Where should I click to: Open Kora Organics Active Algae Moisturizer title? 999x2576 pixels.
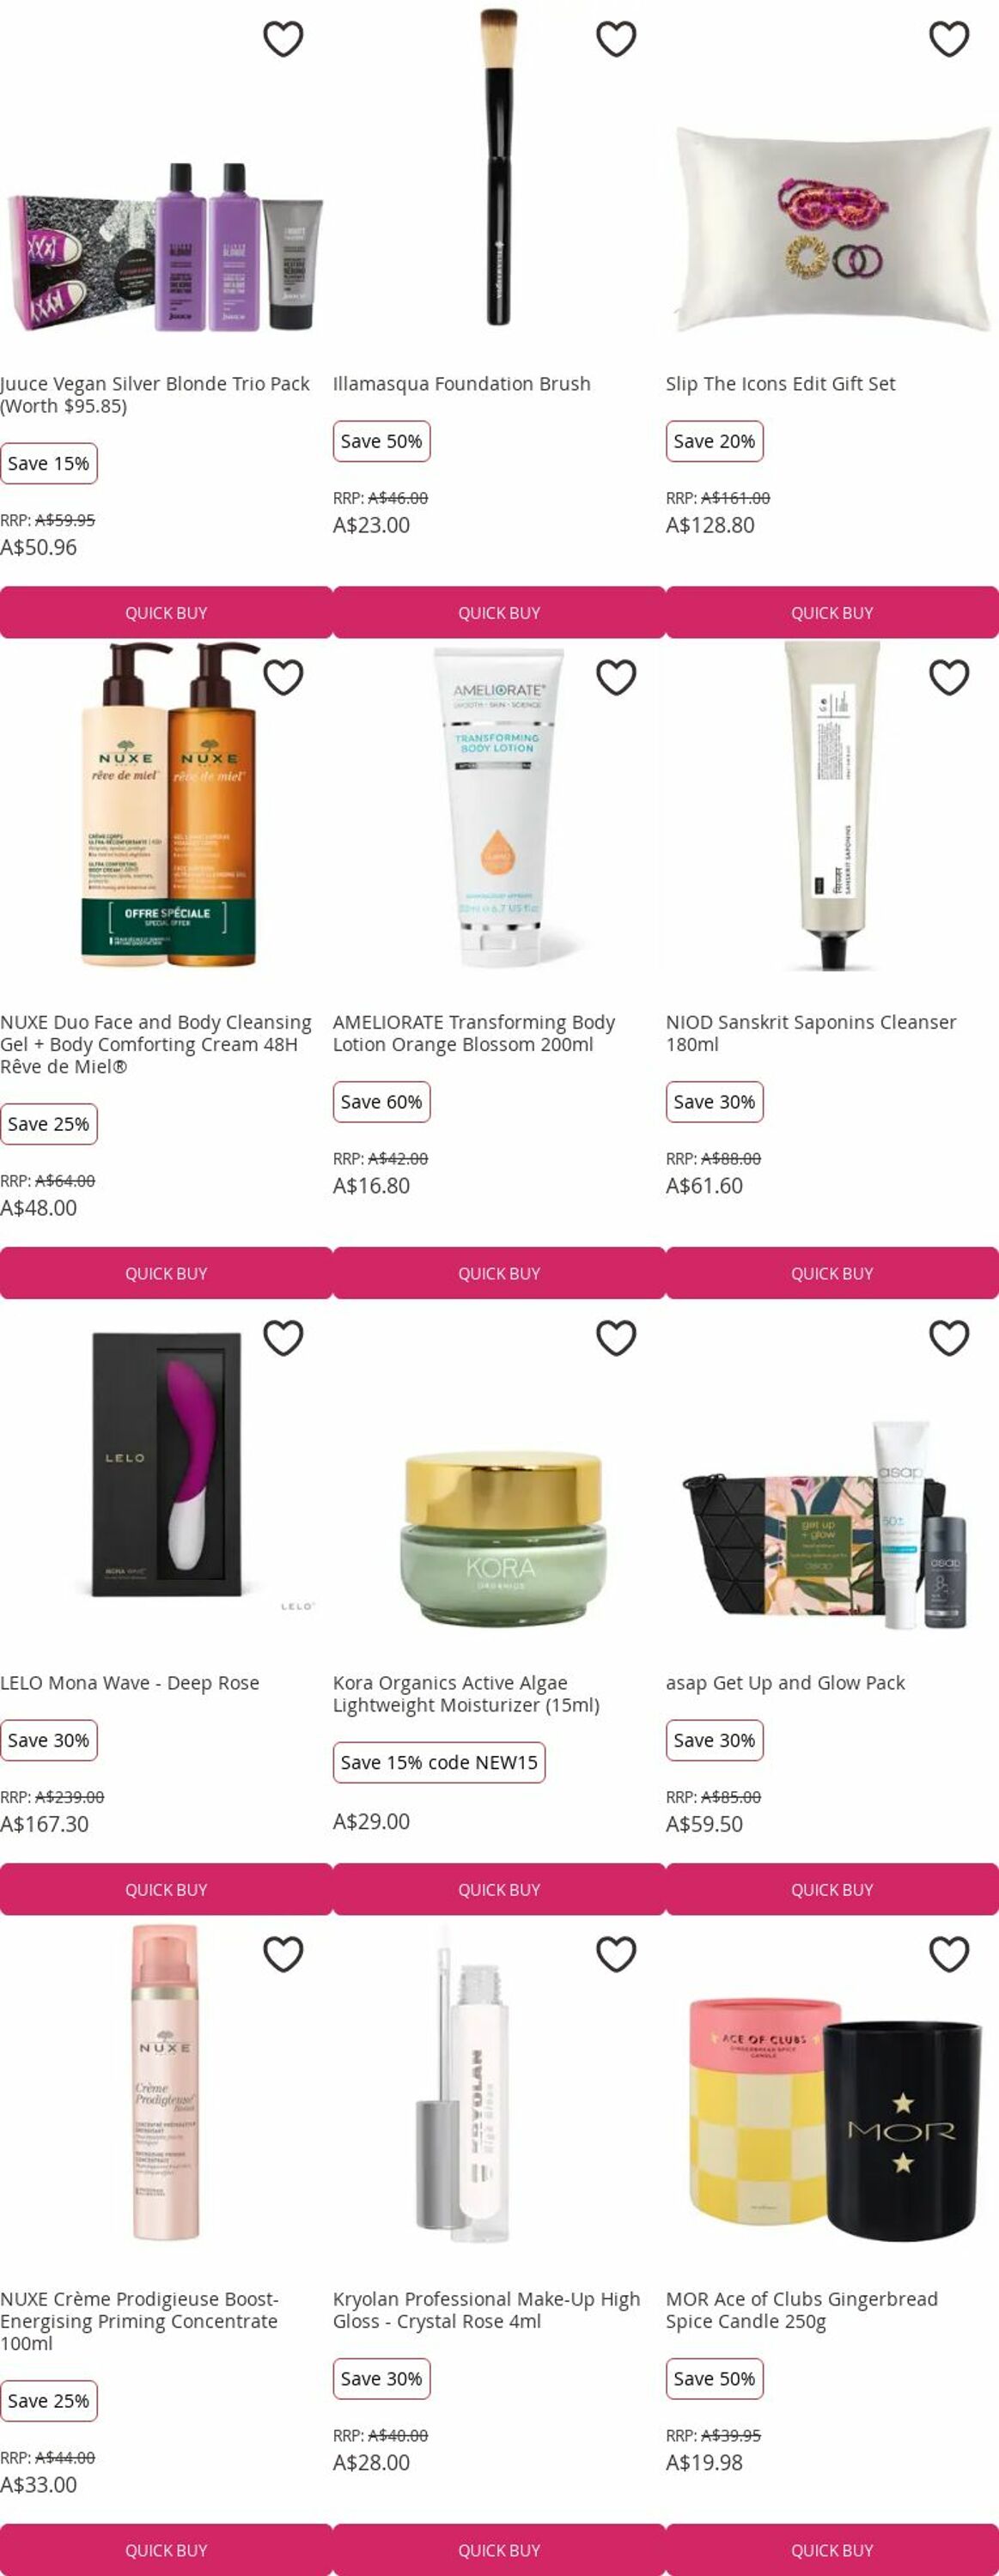466,1694
